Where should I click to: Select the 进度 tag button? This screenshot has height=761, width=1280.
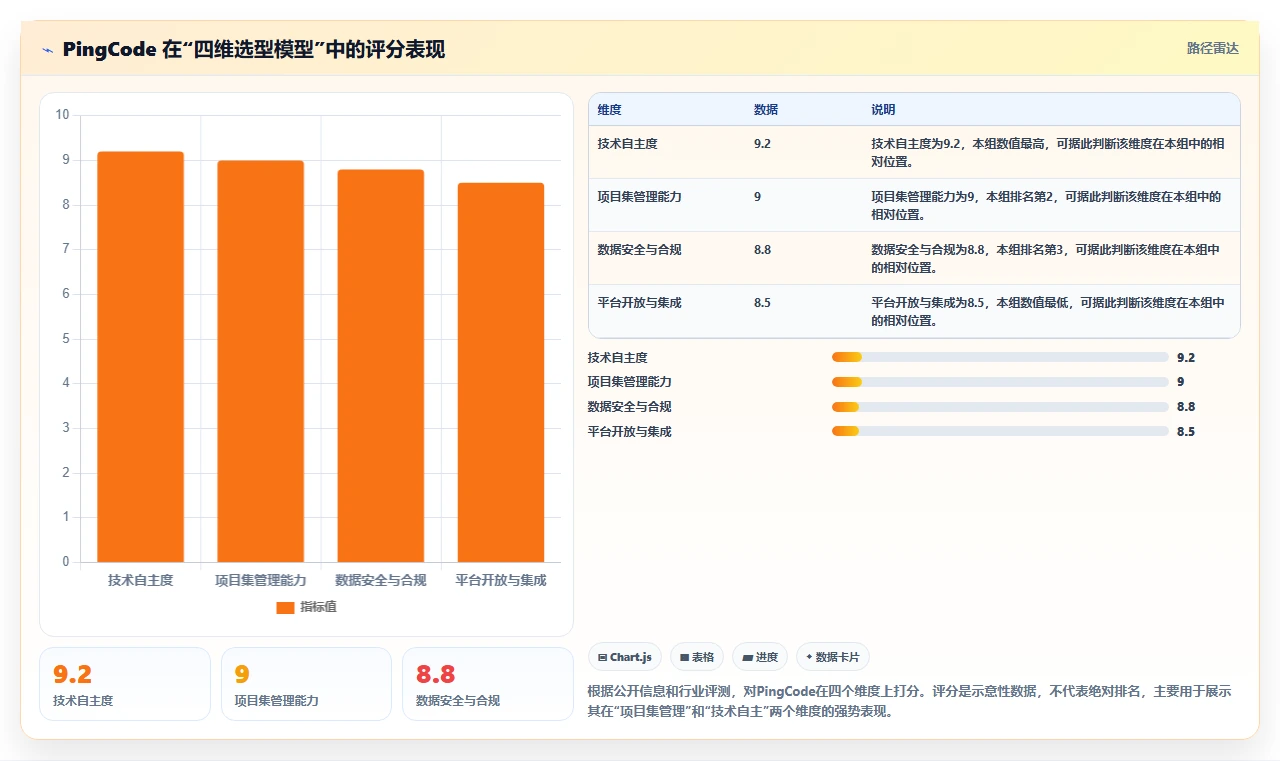tap(760, 657)
